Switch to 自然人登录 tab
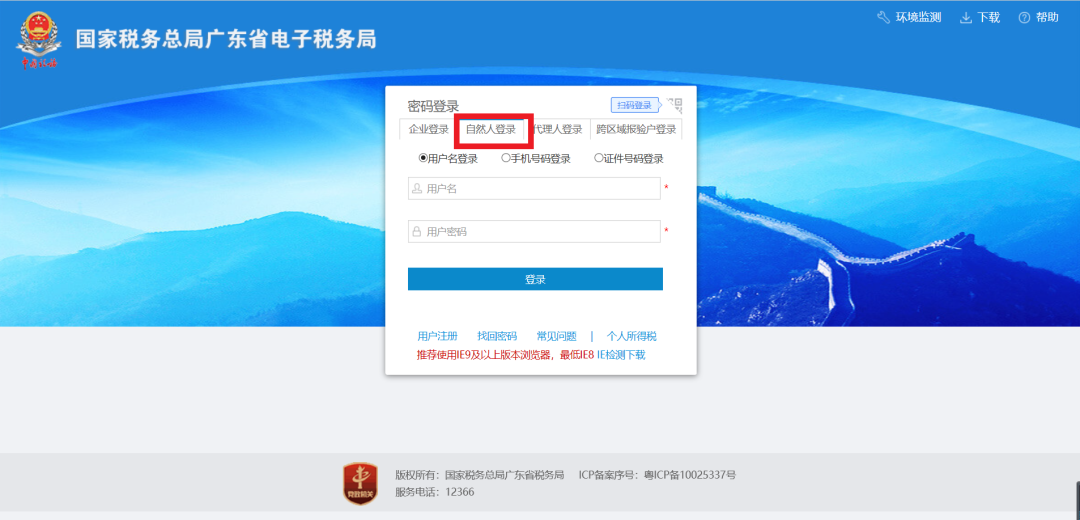This screenshot has height=520, width=1080. click(490, 129)
